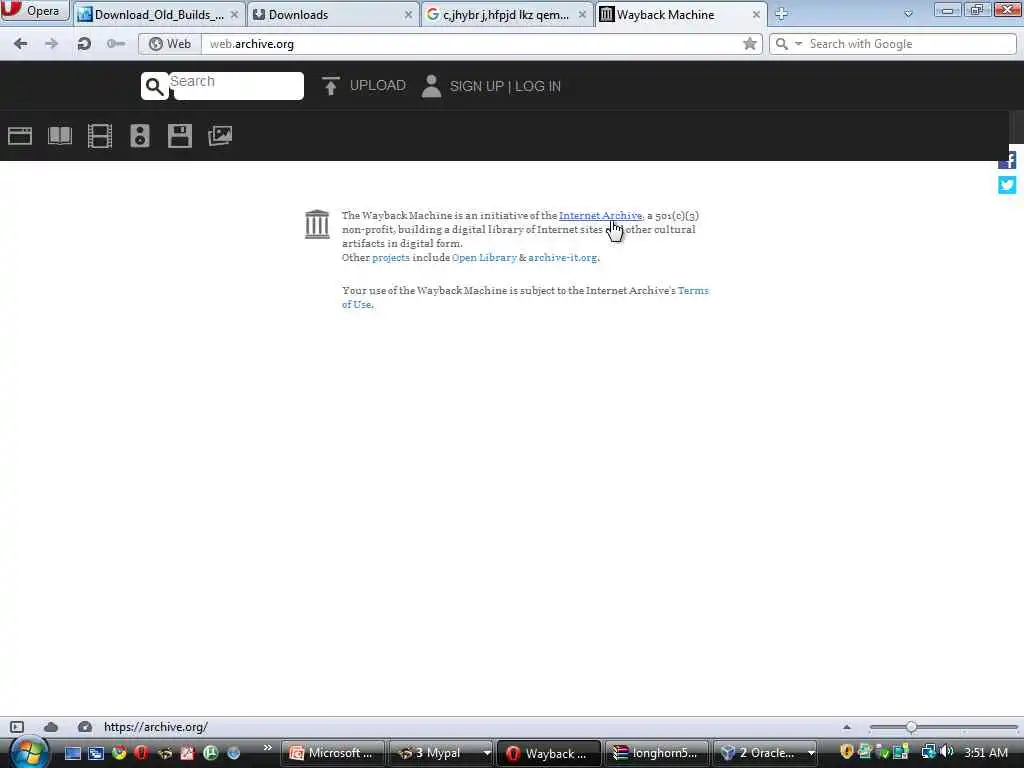
Task: Close the Download_Old_Builds tab
Action: tap(234, 14)
